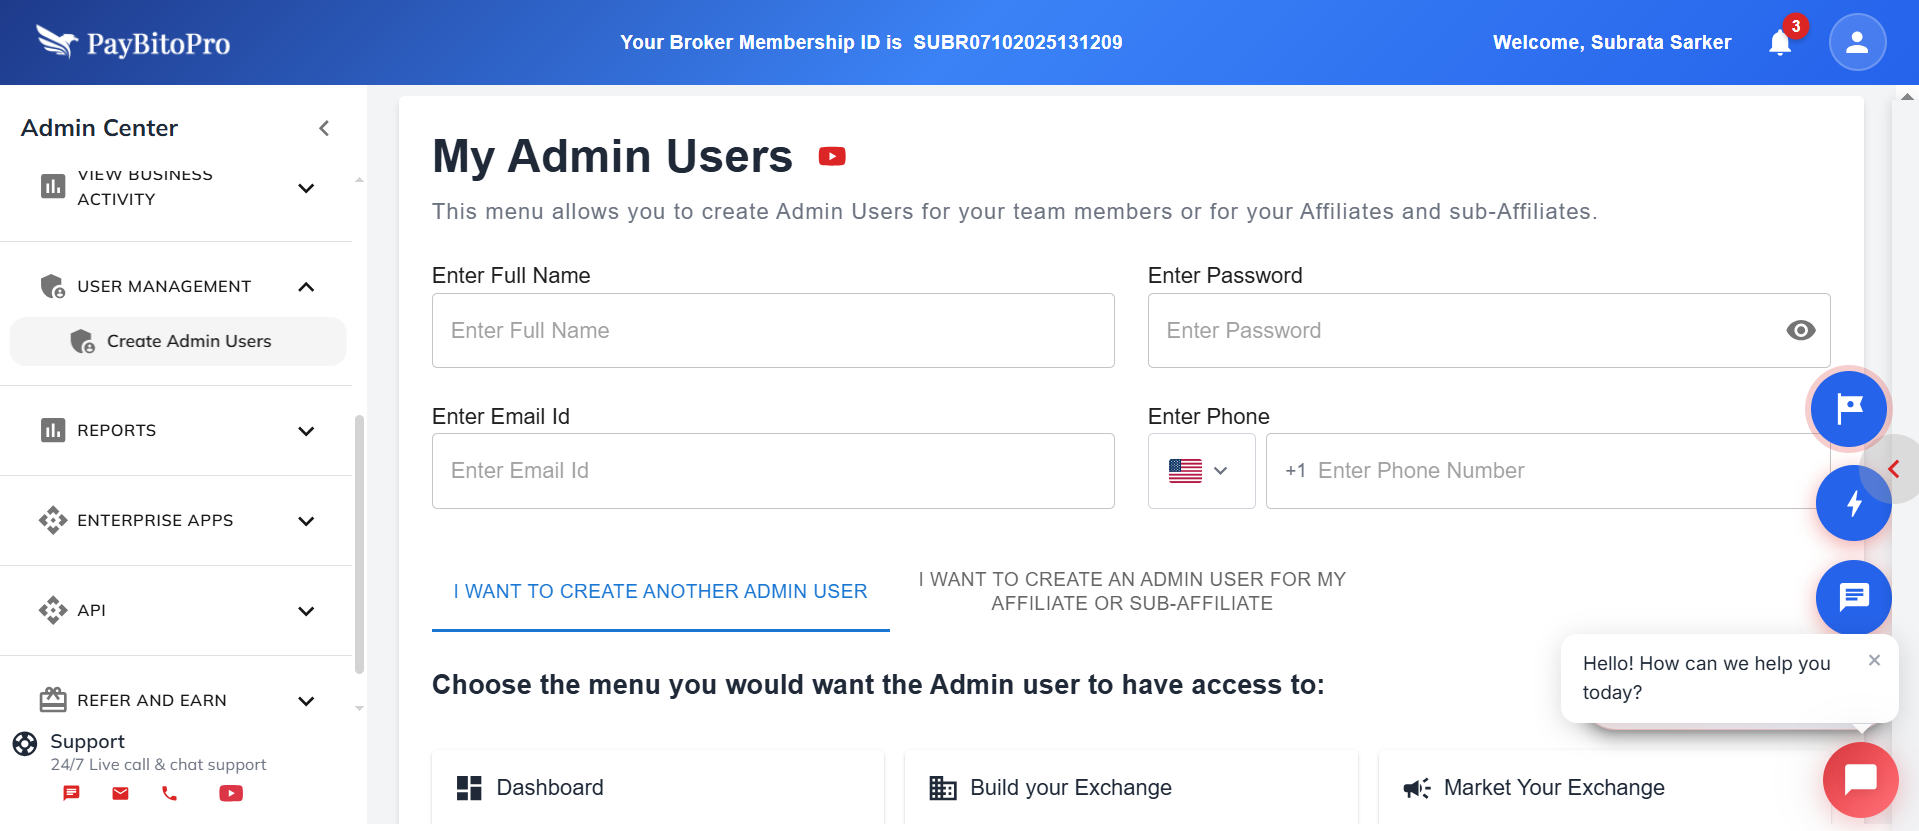Open the notifications bell
Image resolution: width=1919 pixels, height=831 pixels.
pos(1780,42)
